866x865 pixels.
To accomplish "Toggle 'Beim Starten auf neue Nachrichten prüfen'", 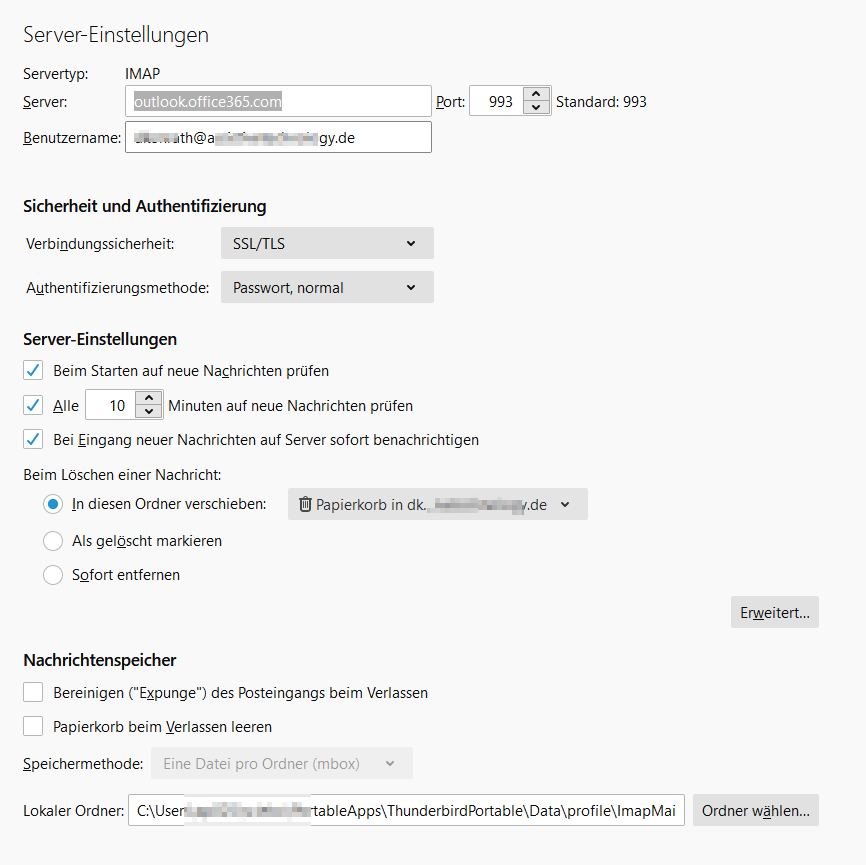I will click(33, 371).
